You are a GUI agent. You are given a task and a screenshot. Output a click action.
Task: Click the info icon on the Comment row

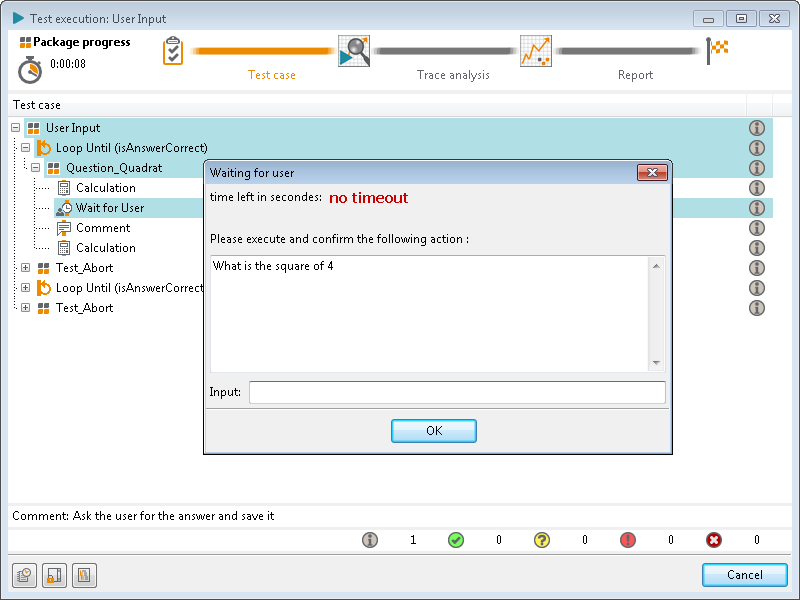pos(757,228)
